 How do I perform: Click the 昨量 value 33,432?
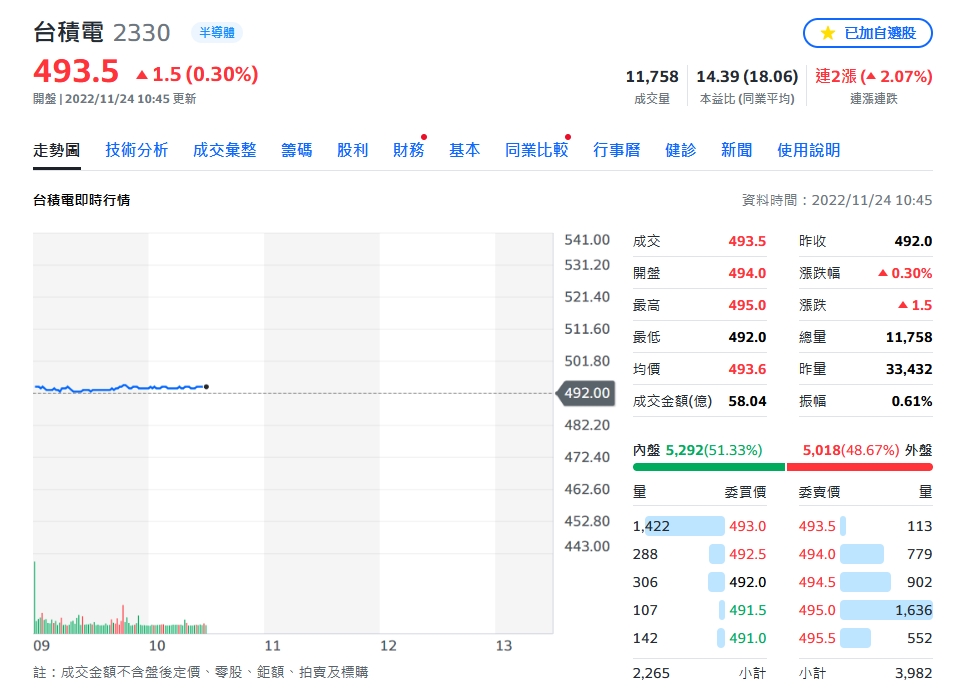[x=909, y=369]
